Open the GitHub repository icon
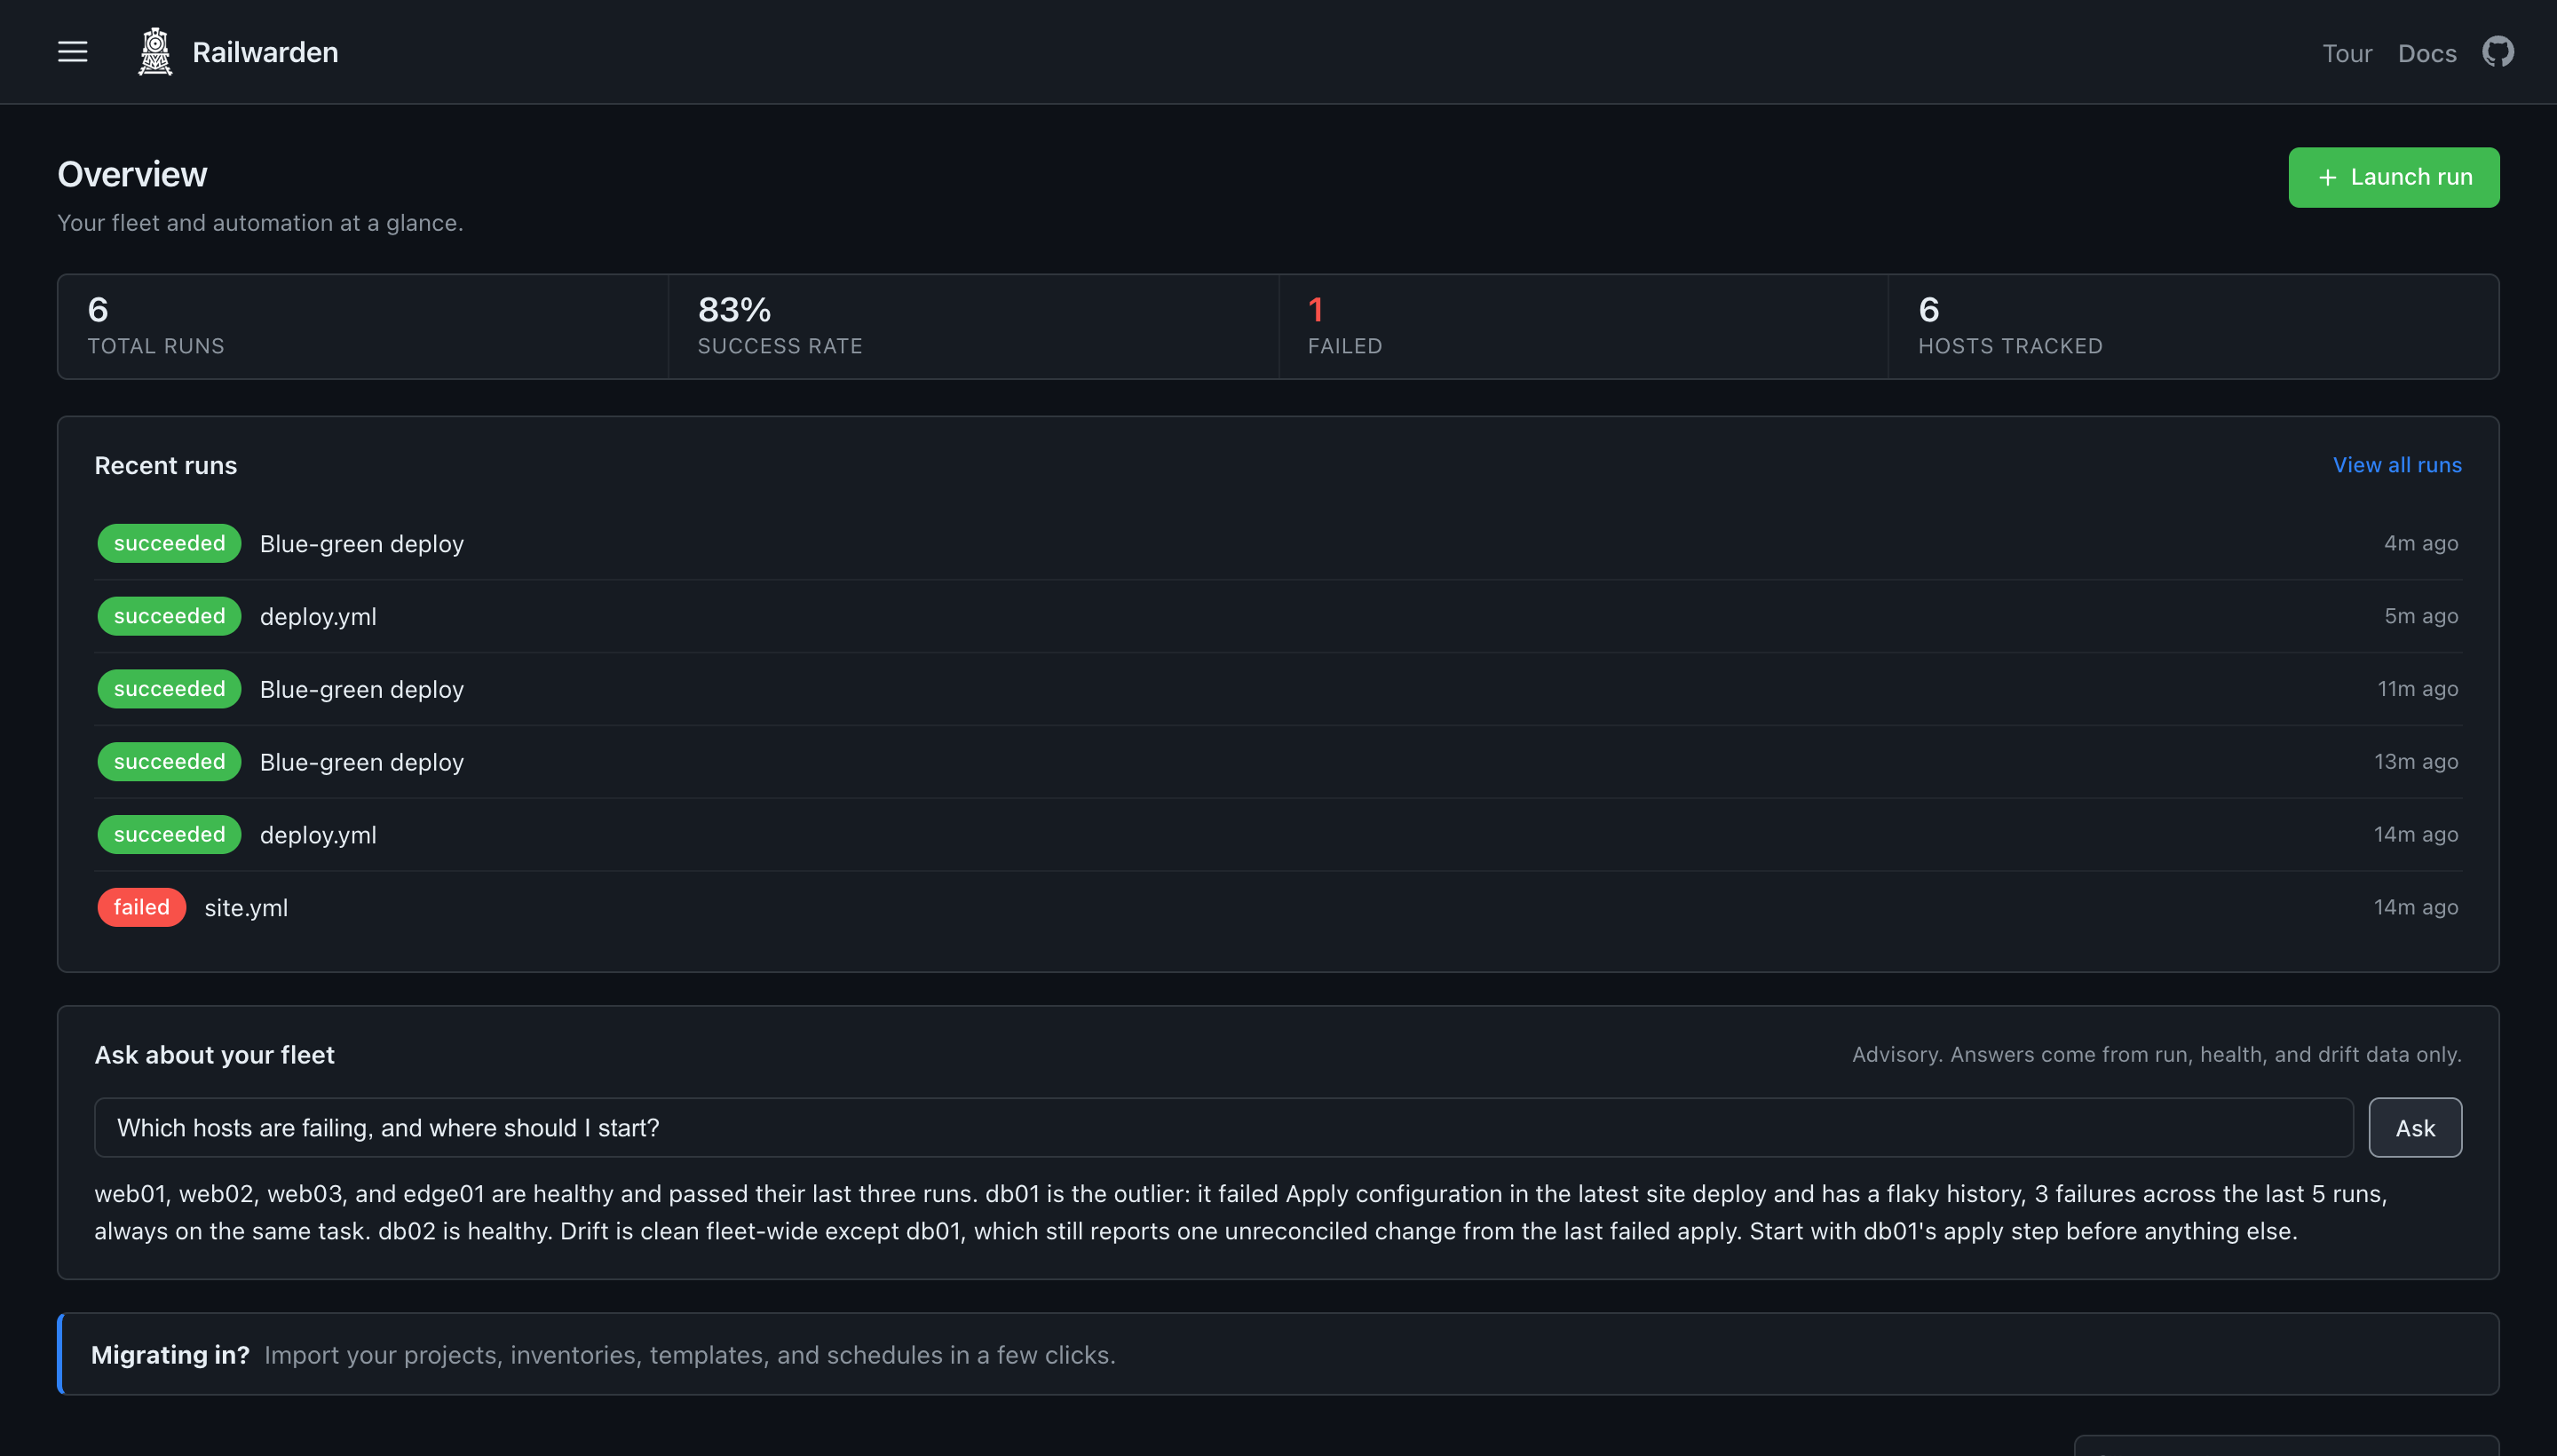 2497,52
